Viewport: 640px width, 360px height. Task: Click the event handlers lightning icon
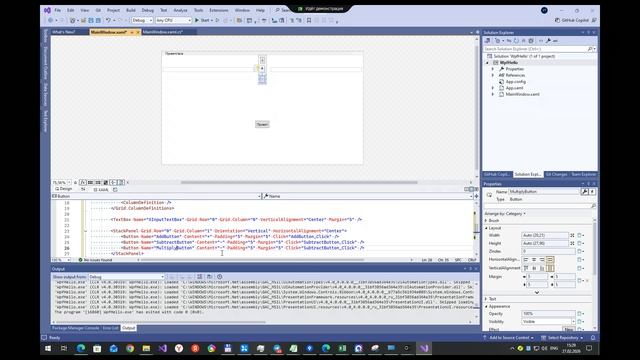pos(592,191)
